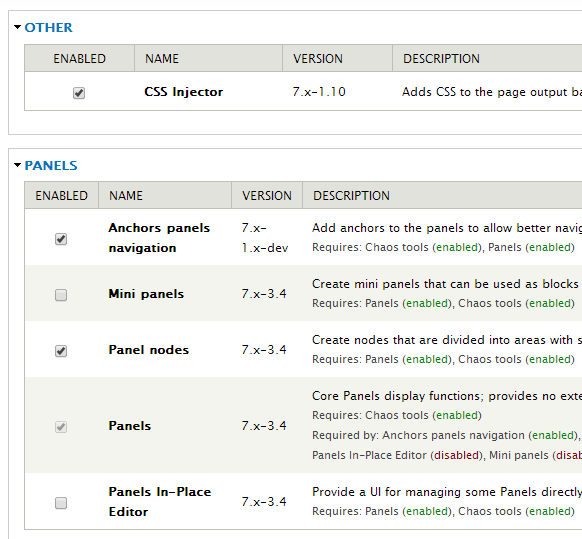Click the Anchors panels navigation label
Screen dimensions: 582x539
click(x=159, y=238)
